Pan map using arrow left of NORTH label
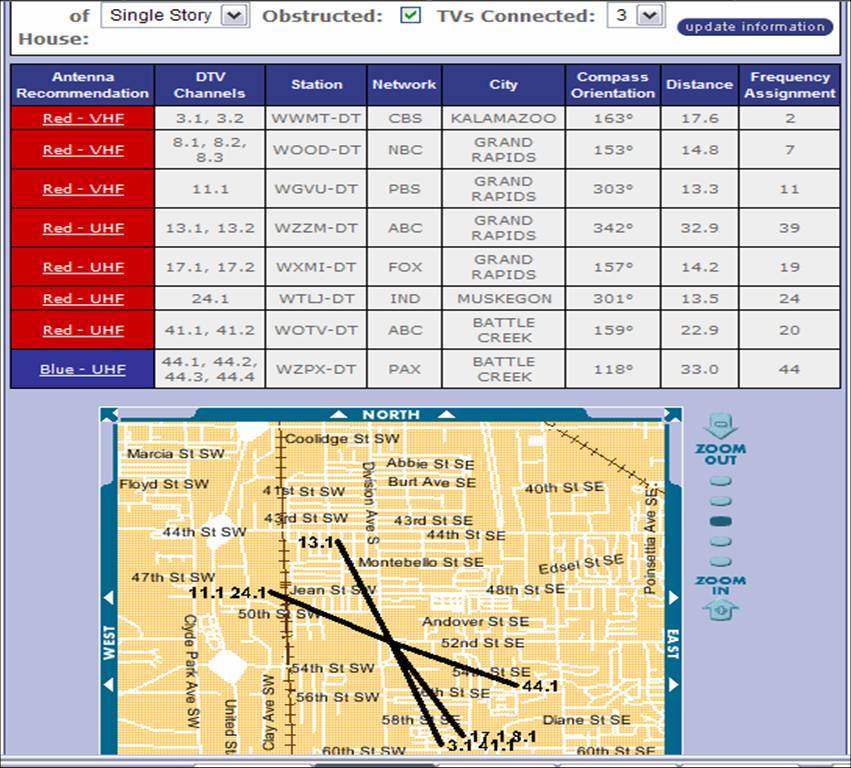 click(x=339, y=415)
